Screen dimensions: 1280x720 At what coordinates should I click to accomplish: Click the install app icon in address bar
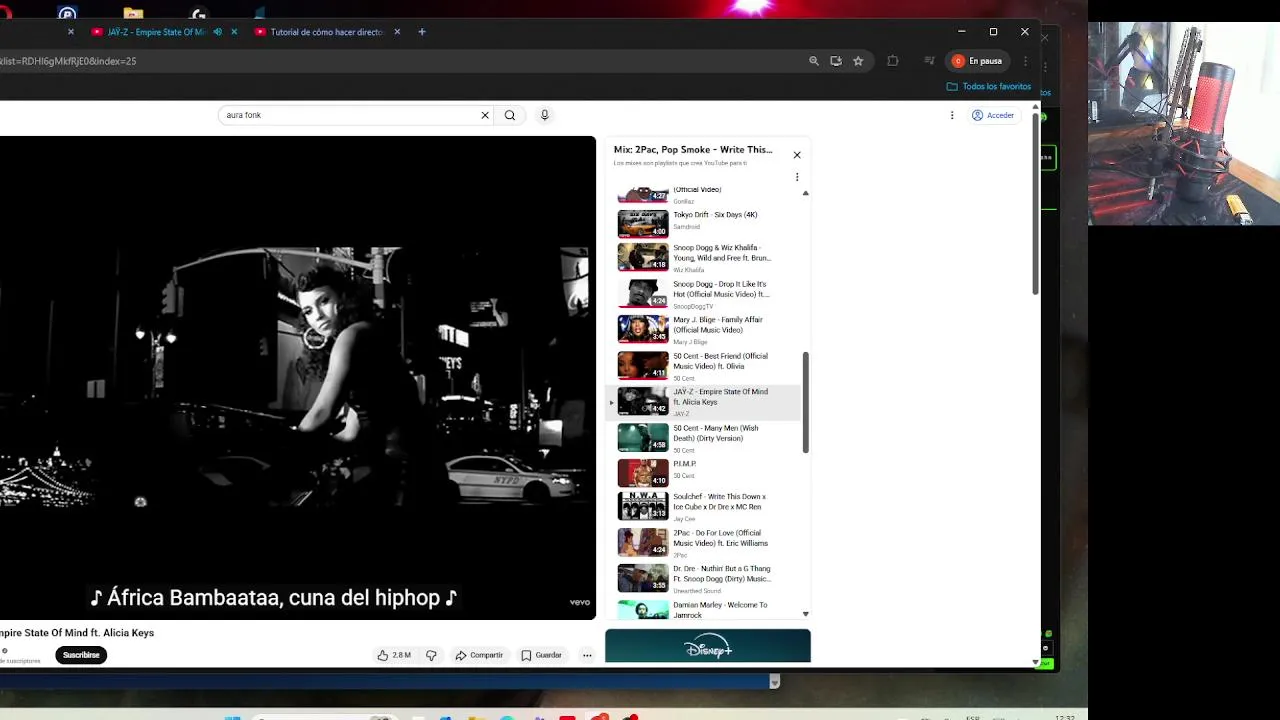836,61
